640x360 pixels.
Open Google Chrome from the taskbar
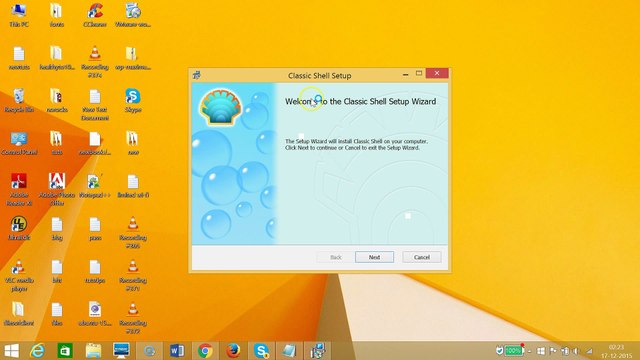205,351
